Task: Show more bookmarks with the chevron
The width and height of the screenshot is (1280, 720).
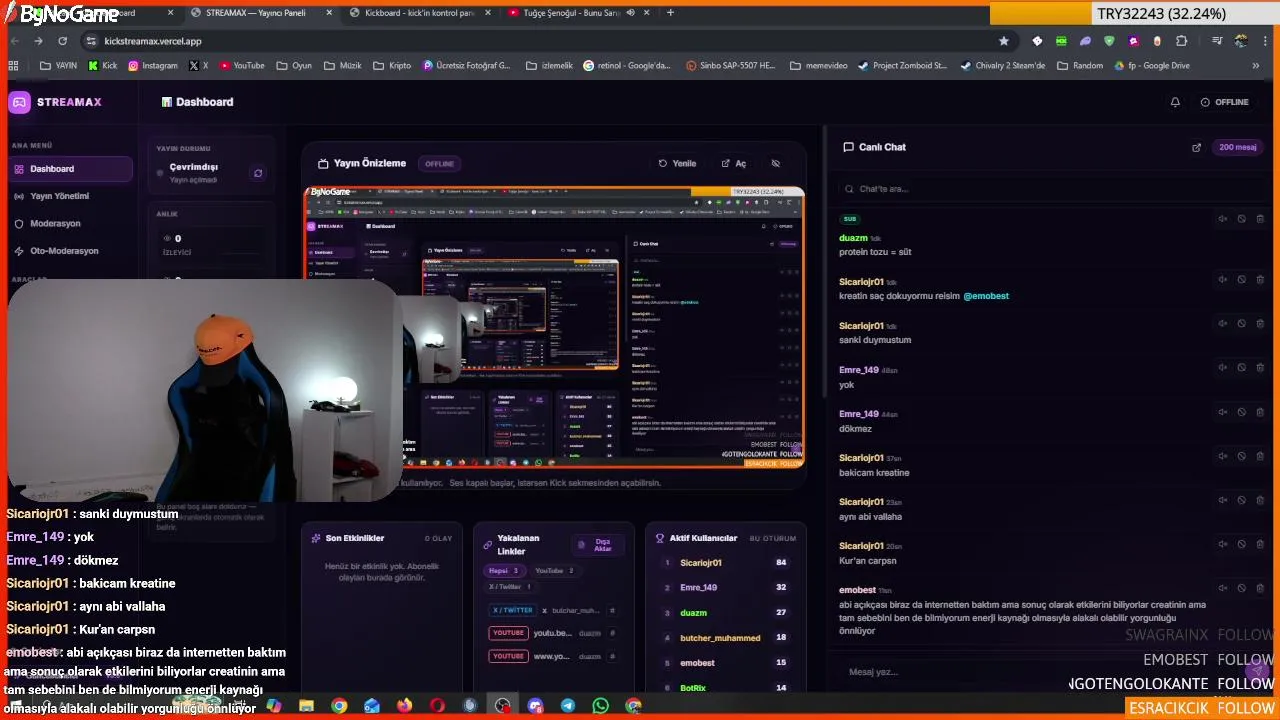Action: click(x=1256, y=66)
